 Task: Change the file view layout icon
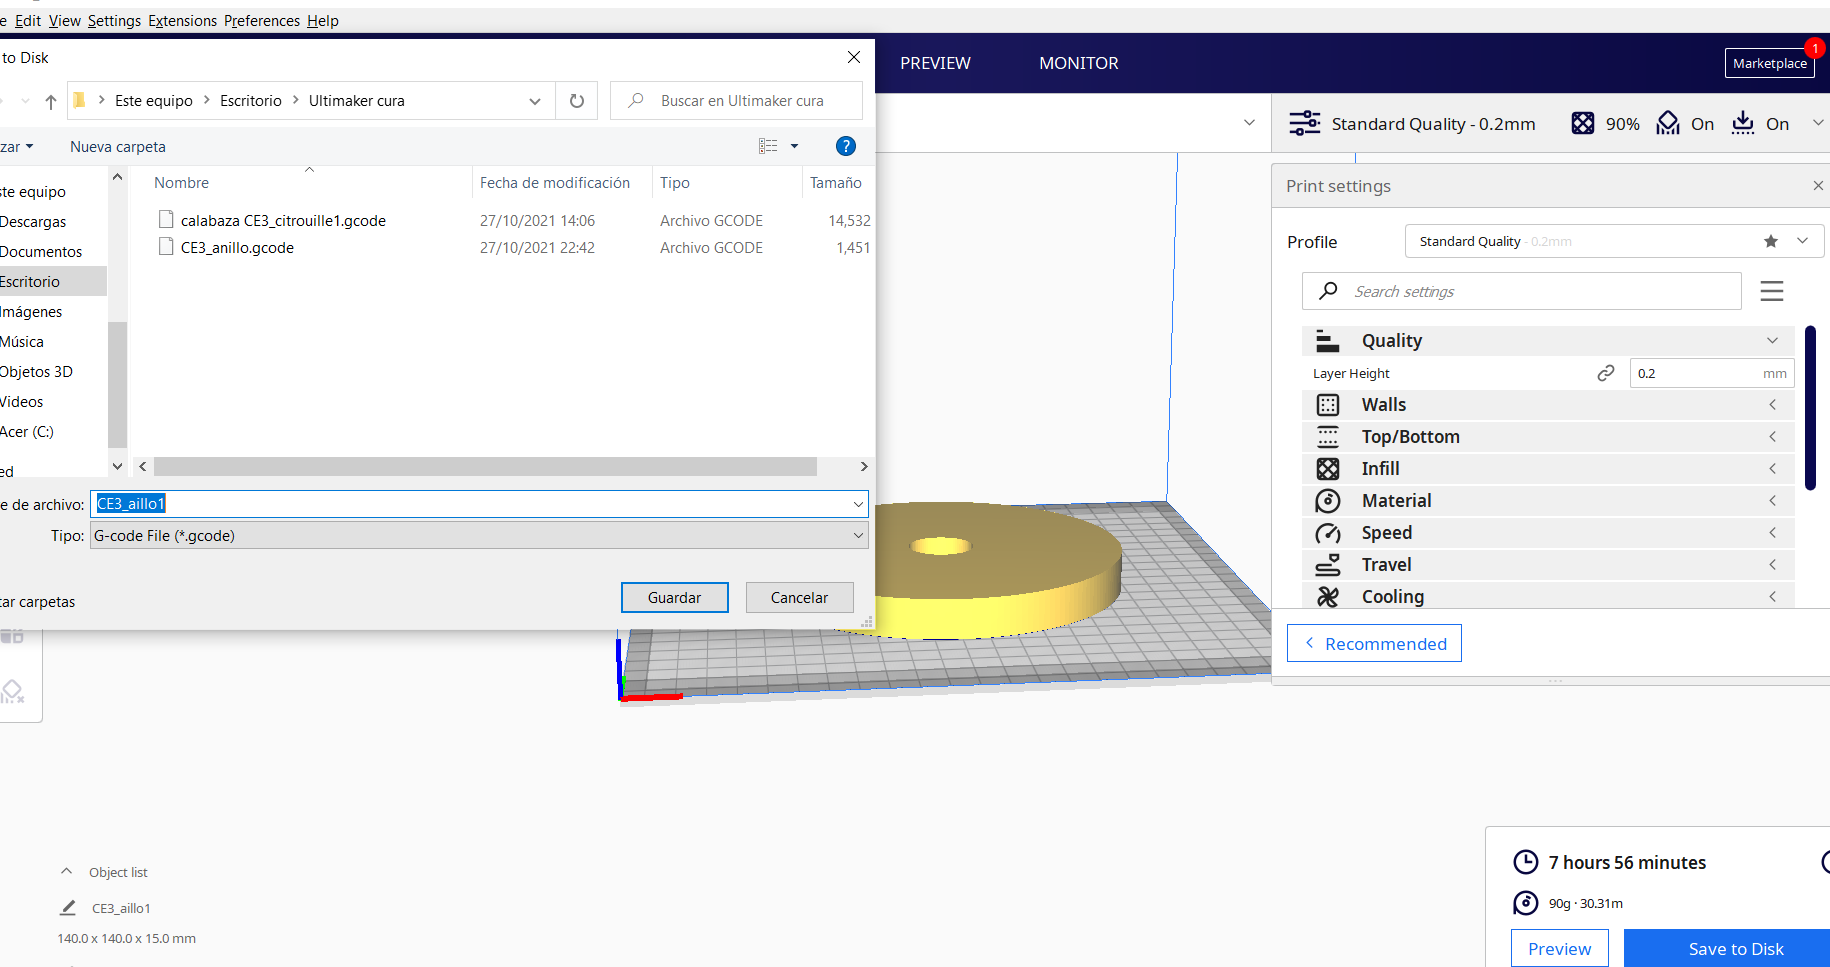click(x=768, y=146)
